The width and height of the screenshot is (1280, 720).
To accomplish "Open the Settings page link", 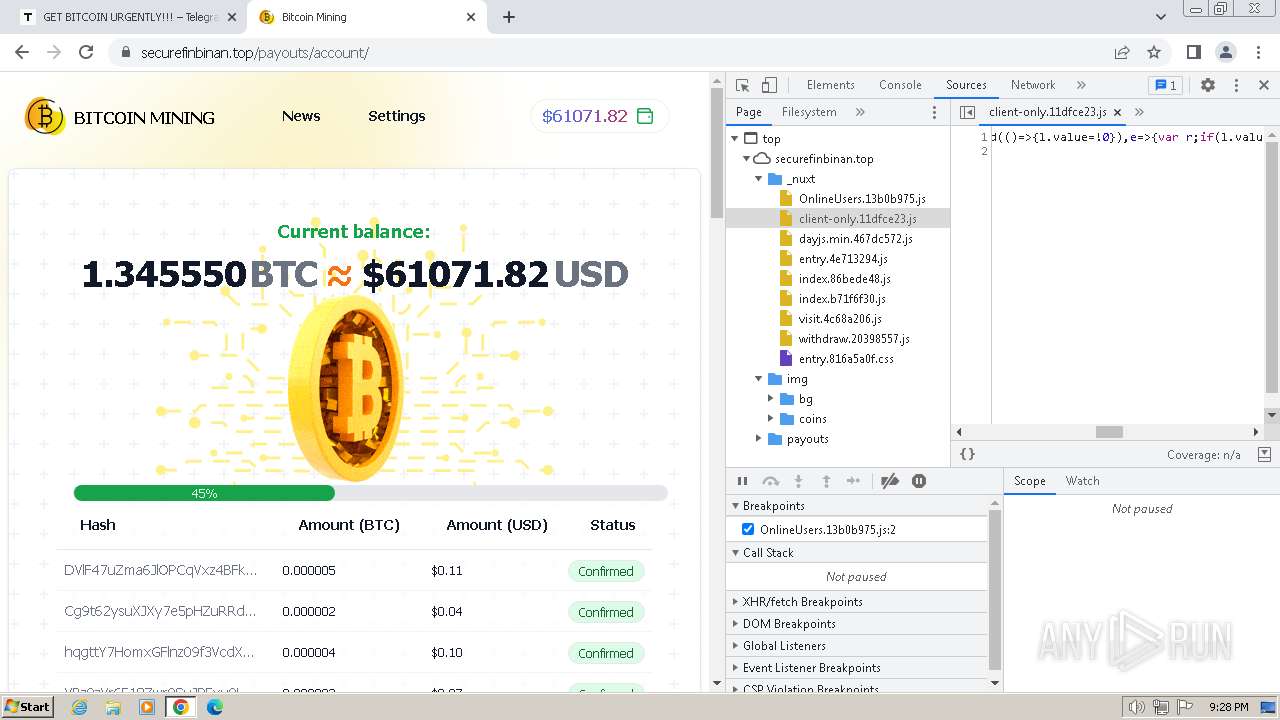I will [397, 116].
